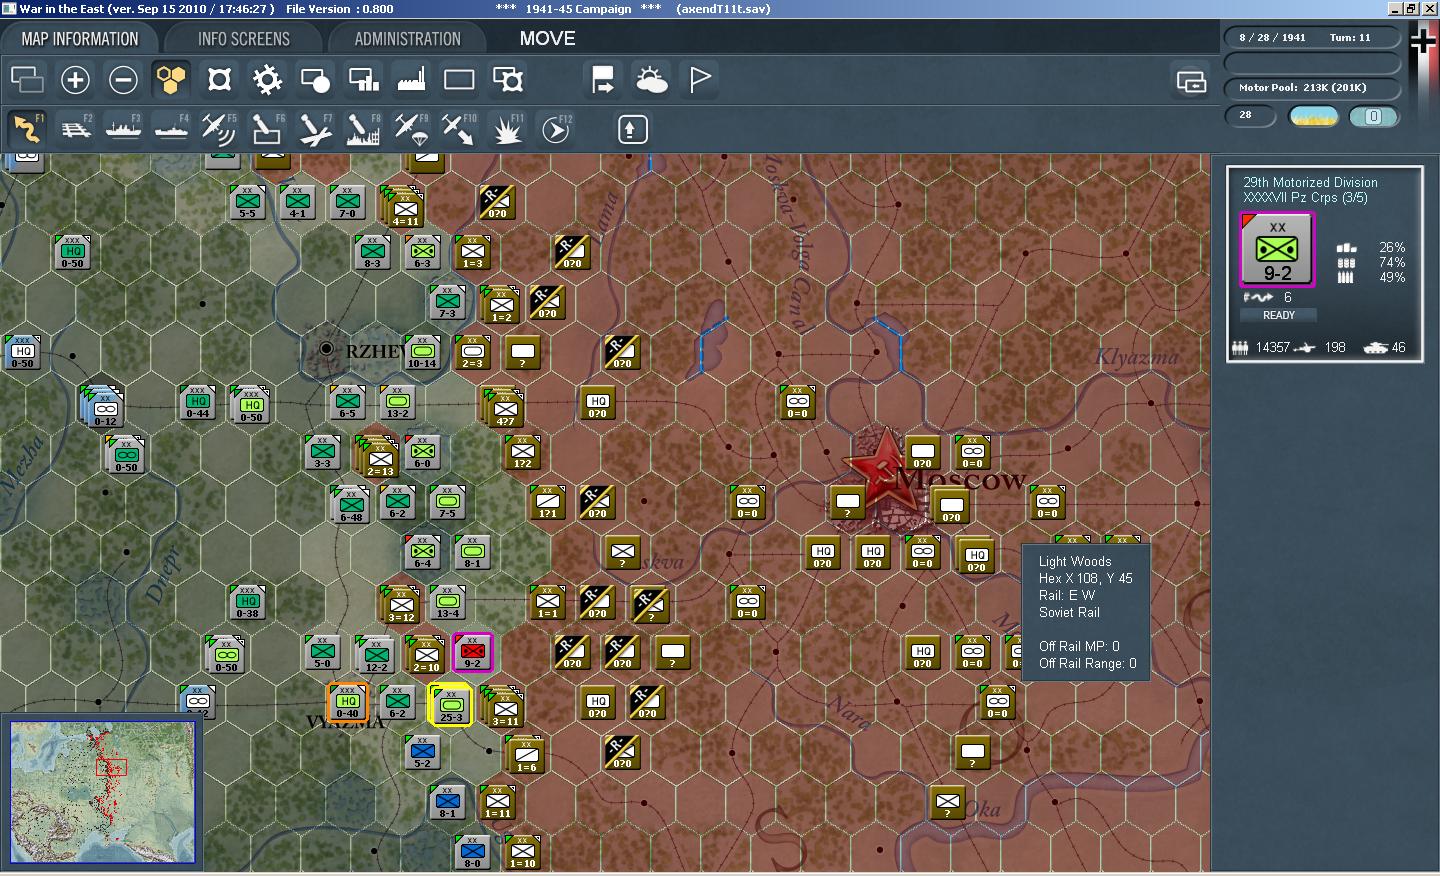
Task: Click the plain flag icon
Action: point(700,80)
